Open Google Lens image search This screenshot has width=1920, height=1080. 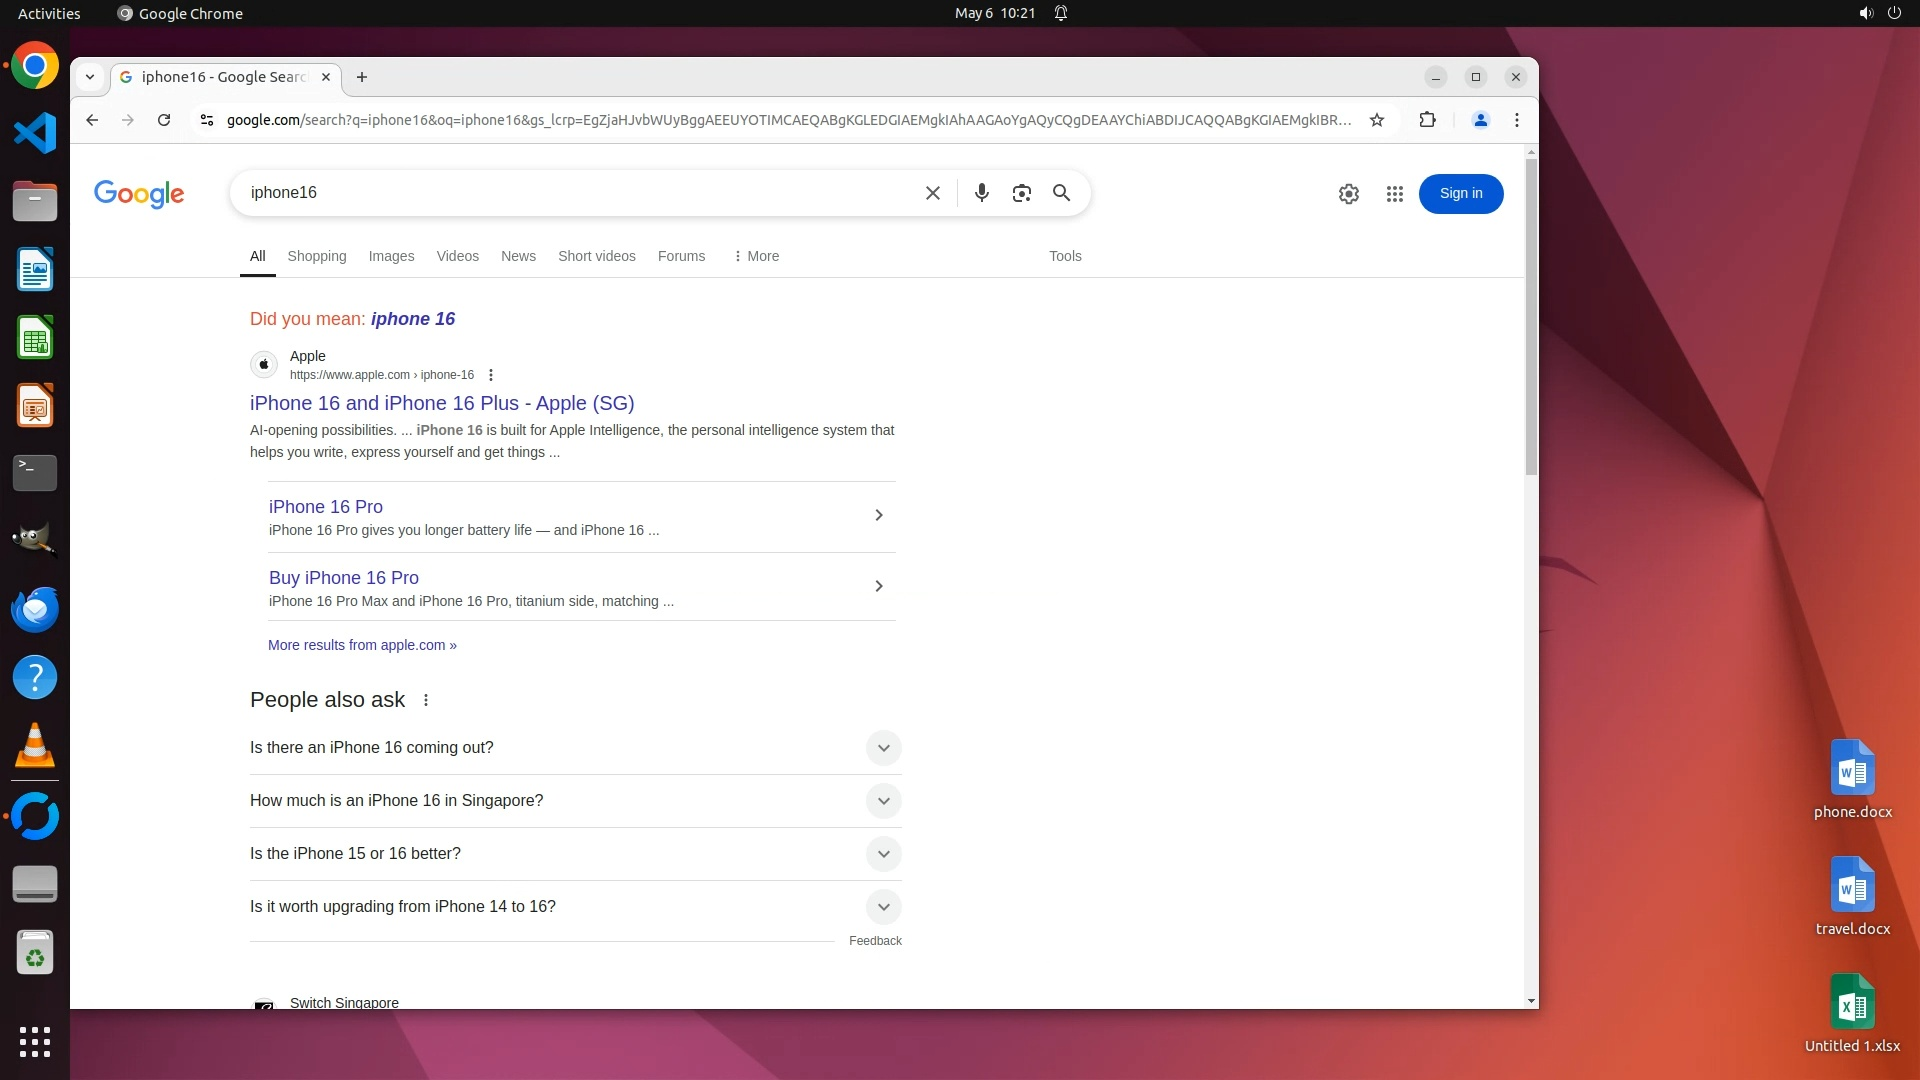[x=1021, y=193]
